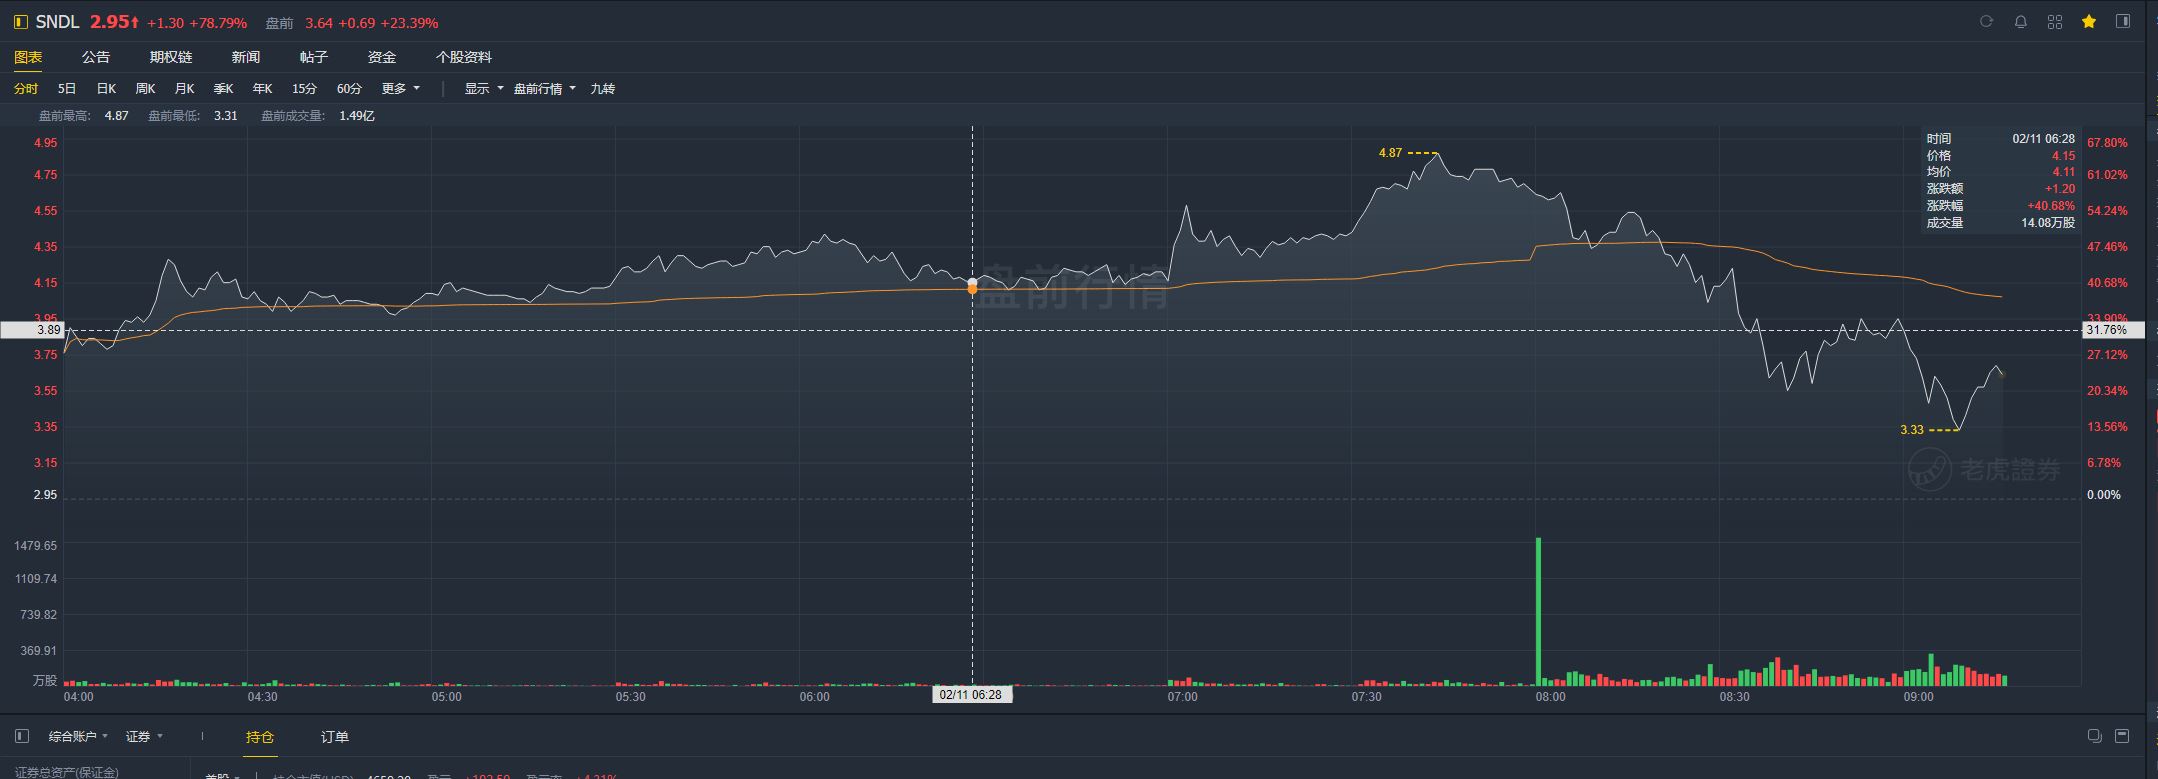
Task: Open the multi-chart grid layout icon
Action: click(x=2054, y=22)
